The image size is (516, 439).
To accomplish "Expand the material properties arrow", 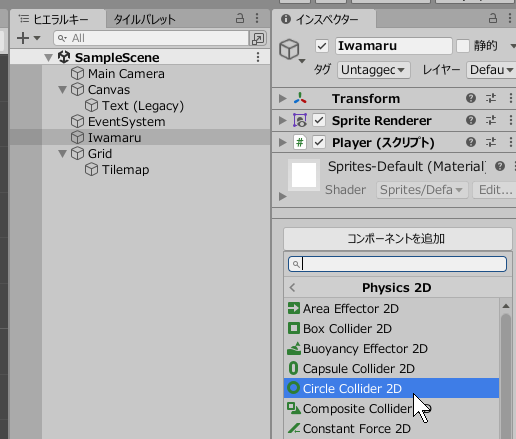I will (283, 197).
